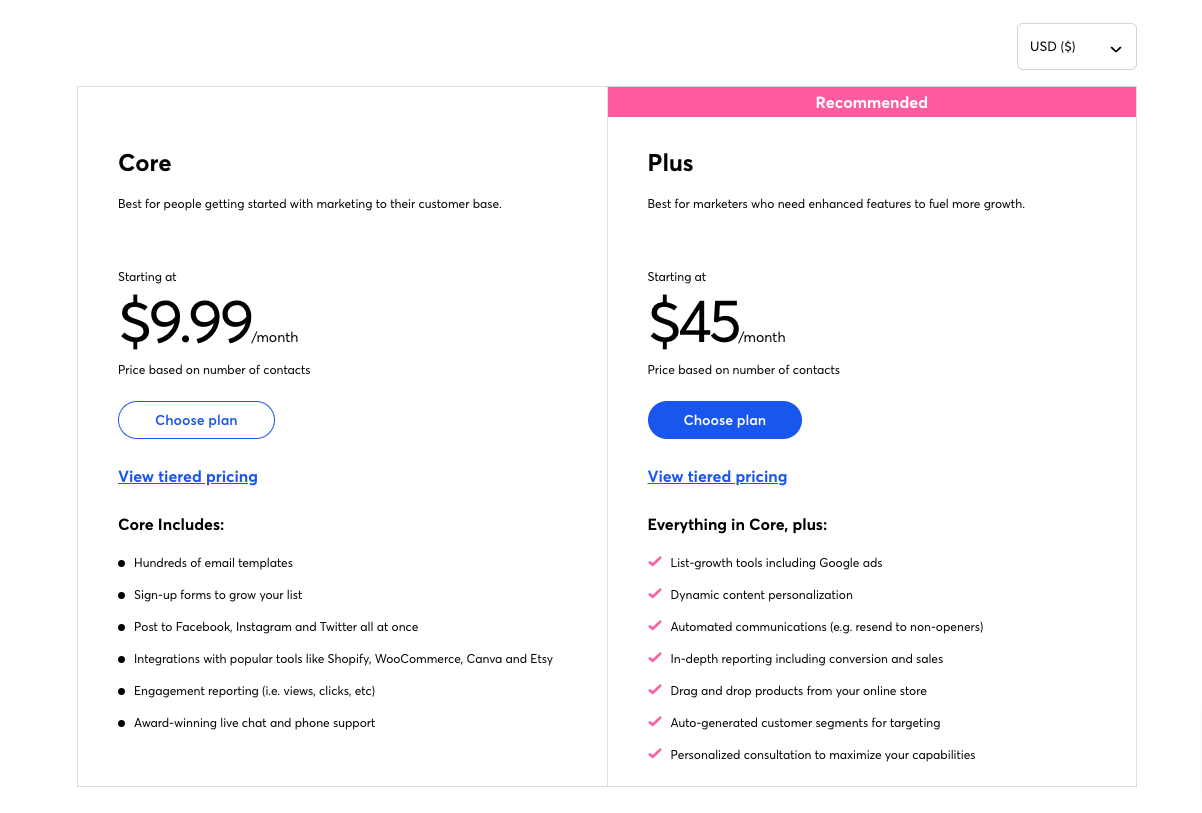The image size is (1202, 813).
Task: Click the checkmark beside List-growth tools feature
Action: pyautogui.click(x=655, y=562)
